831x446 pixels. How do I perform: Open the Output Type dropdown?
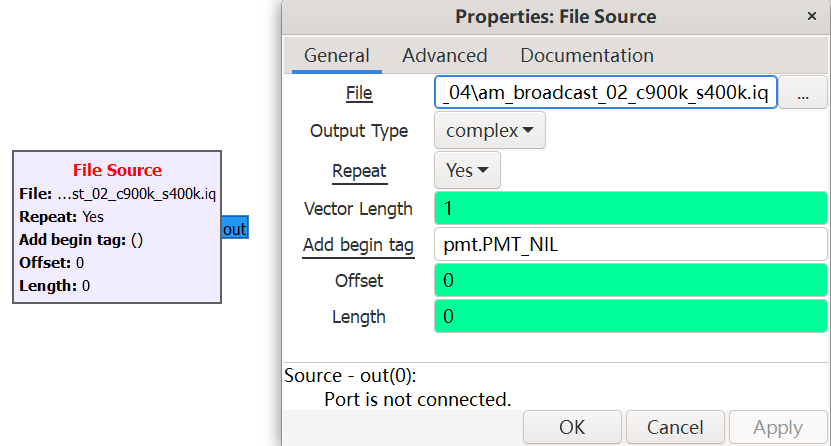click(489, 131)
